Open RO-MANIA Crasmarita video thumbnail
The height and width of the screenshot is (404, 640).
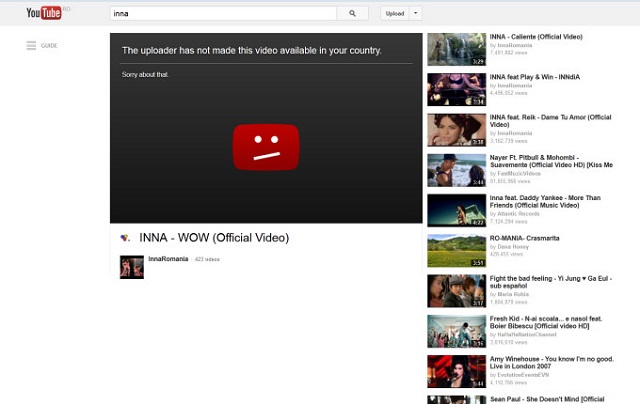click(x=456, y=250)
